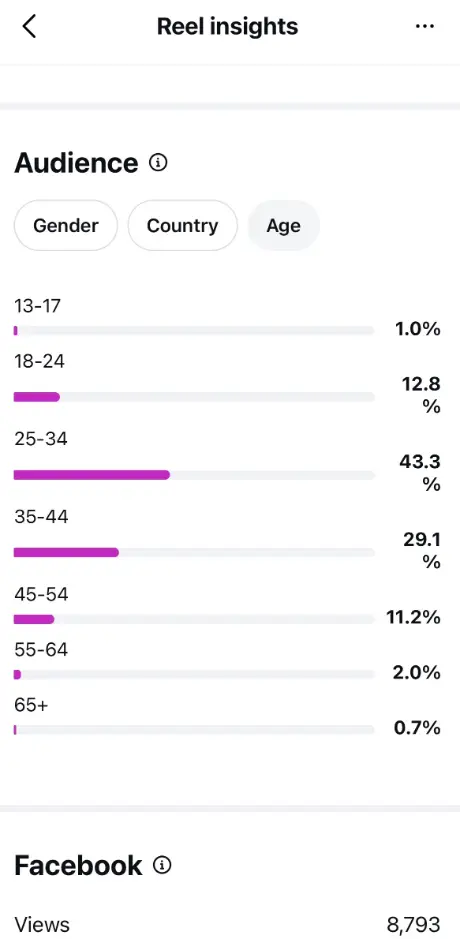The height and width of the screenshot is (939, 460).
Task: Tap the Audience section heading
Action: tap(76, 162)
